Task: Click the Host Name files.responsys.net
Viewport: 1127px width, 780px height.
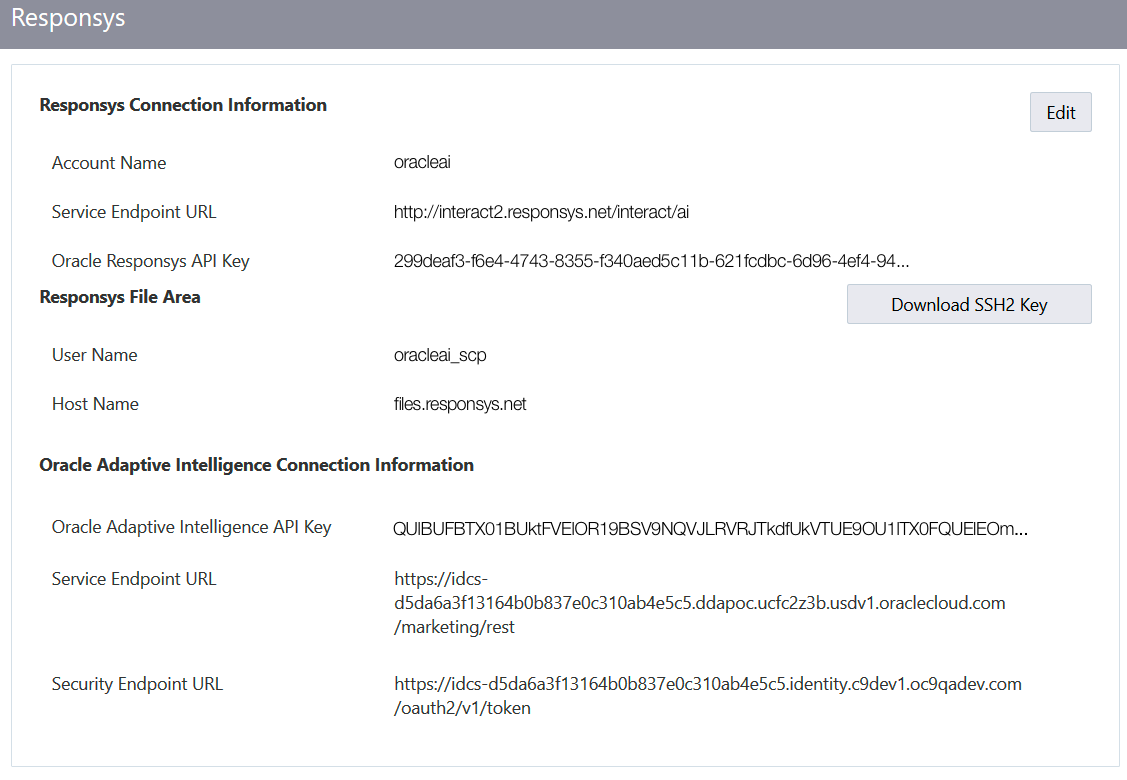Action: [x=462, y=403]
